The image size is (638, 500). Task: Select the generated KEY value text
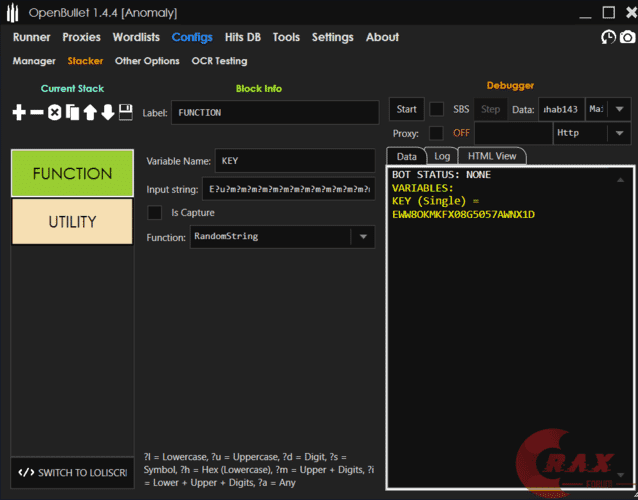coord(463,214)
